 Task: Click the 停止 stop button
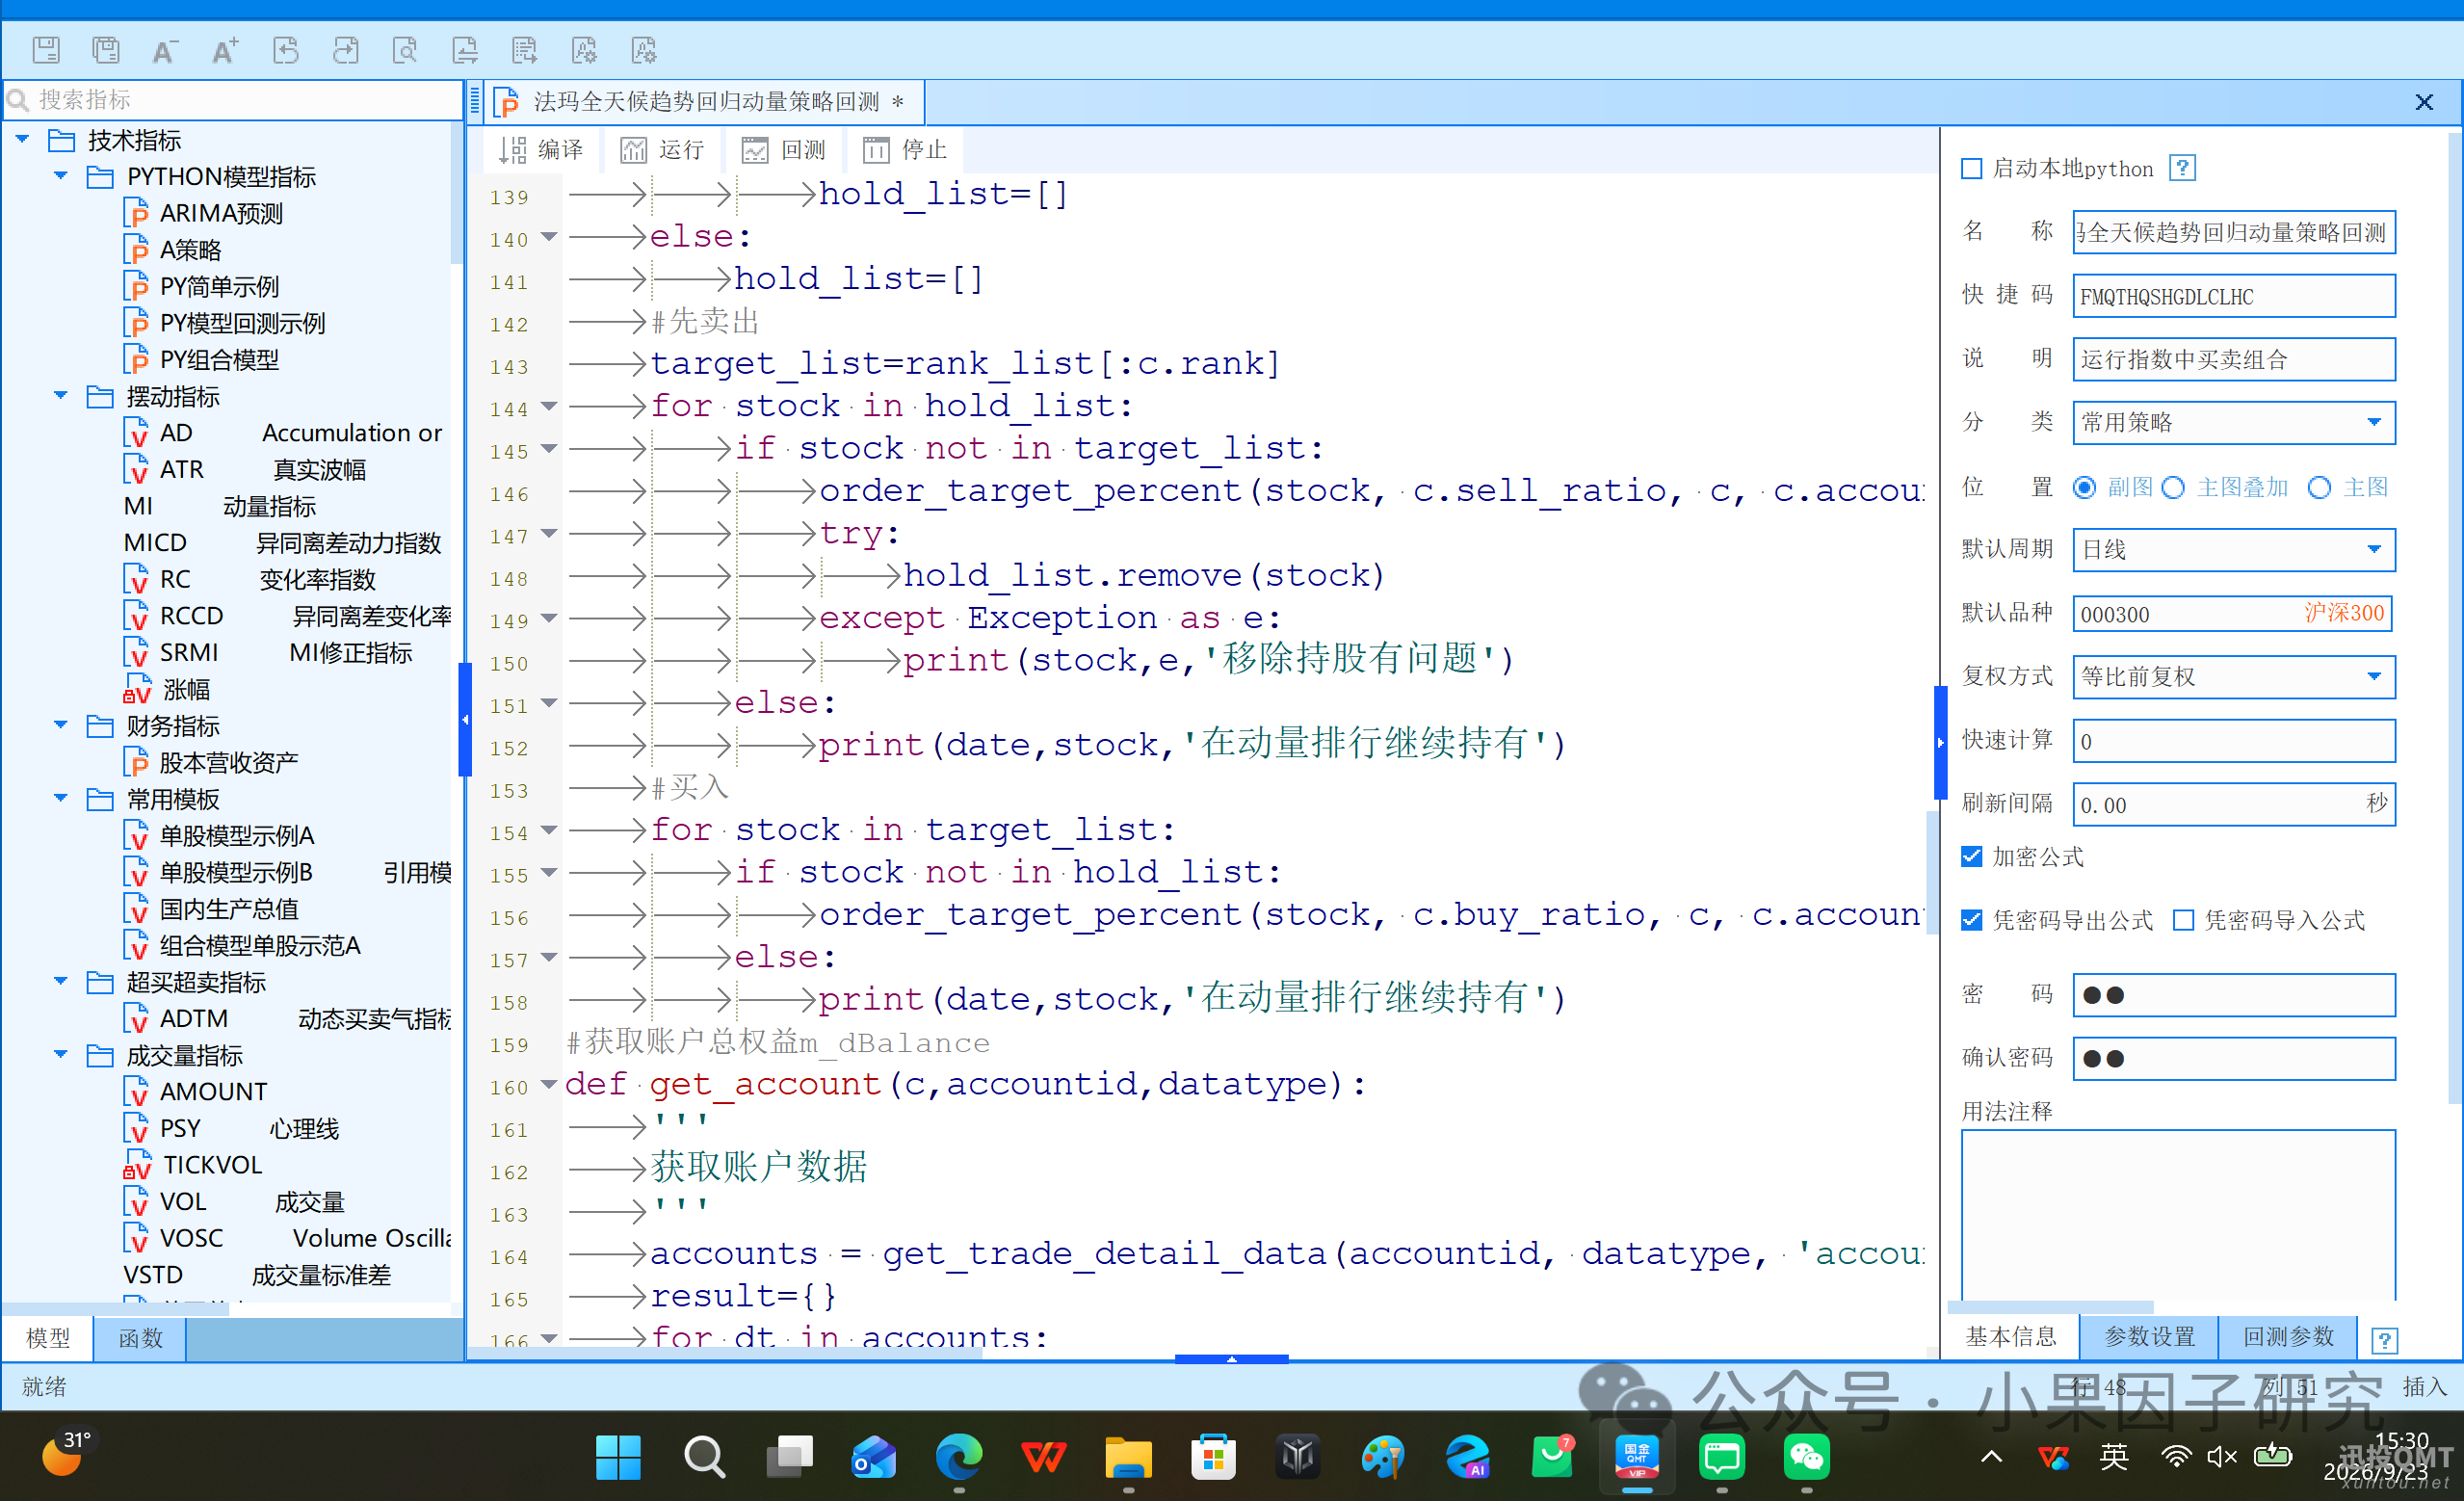[x=905, y=150]
